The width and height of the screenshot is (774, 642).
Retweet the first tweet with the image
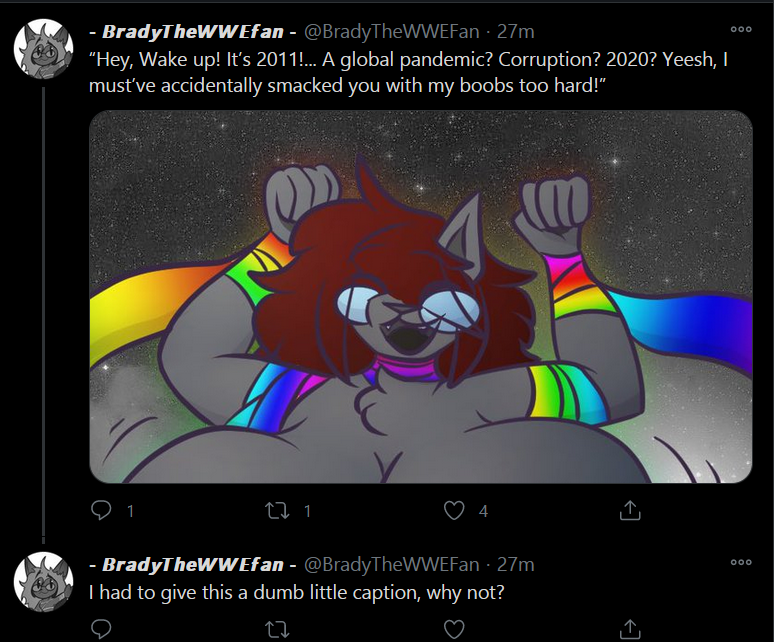(277, 511)
